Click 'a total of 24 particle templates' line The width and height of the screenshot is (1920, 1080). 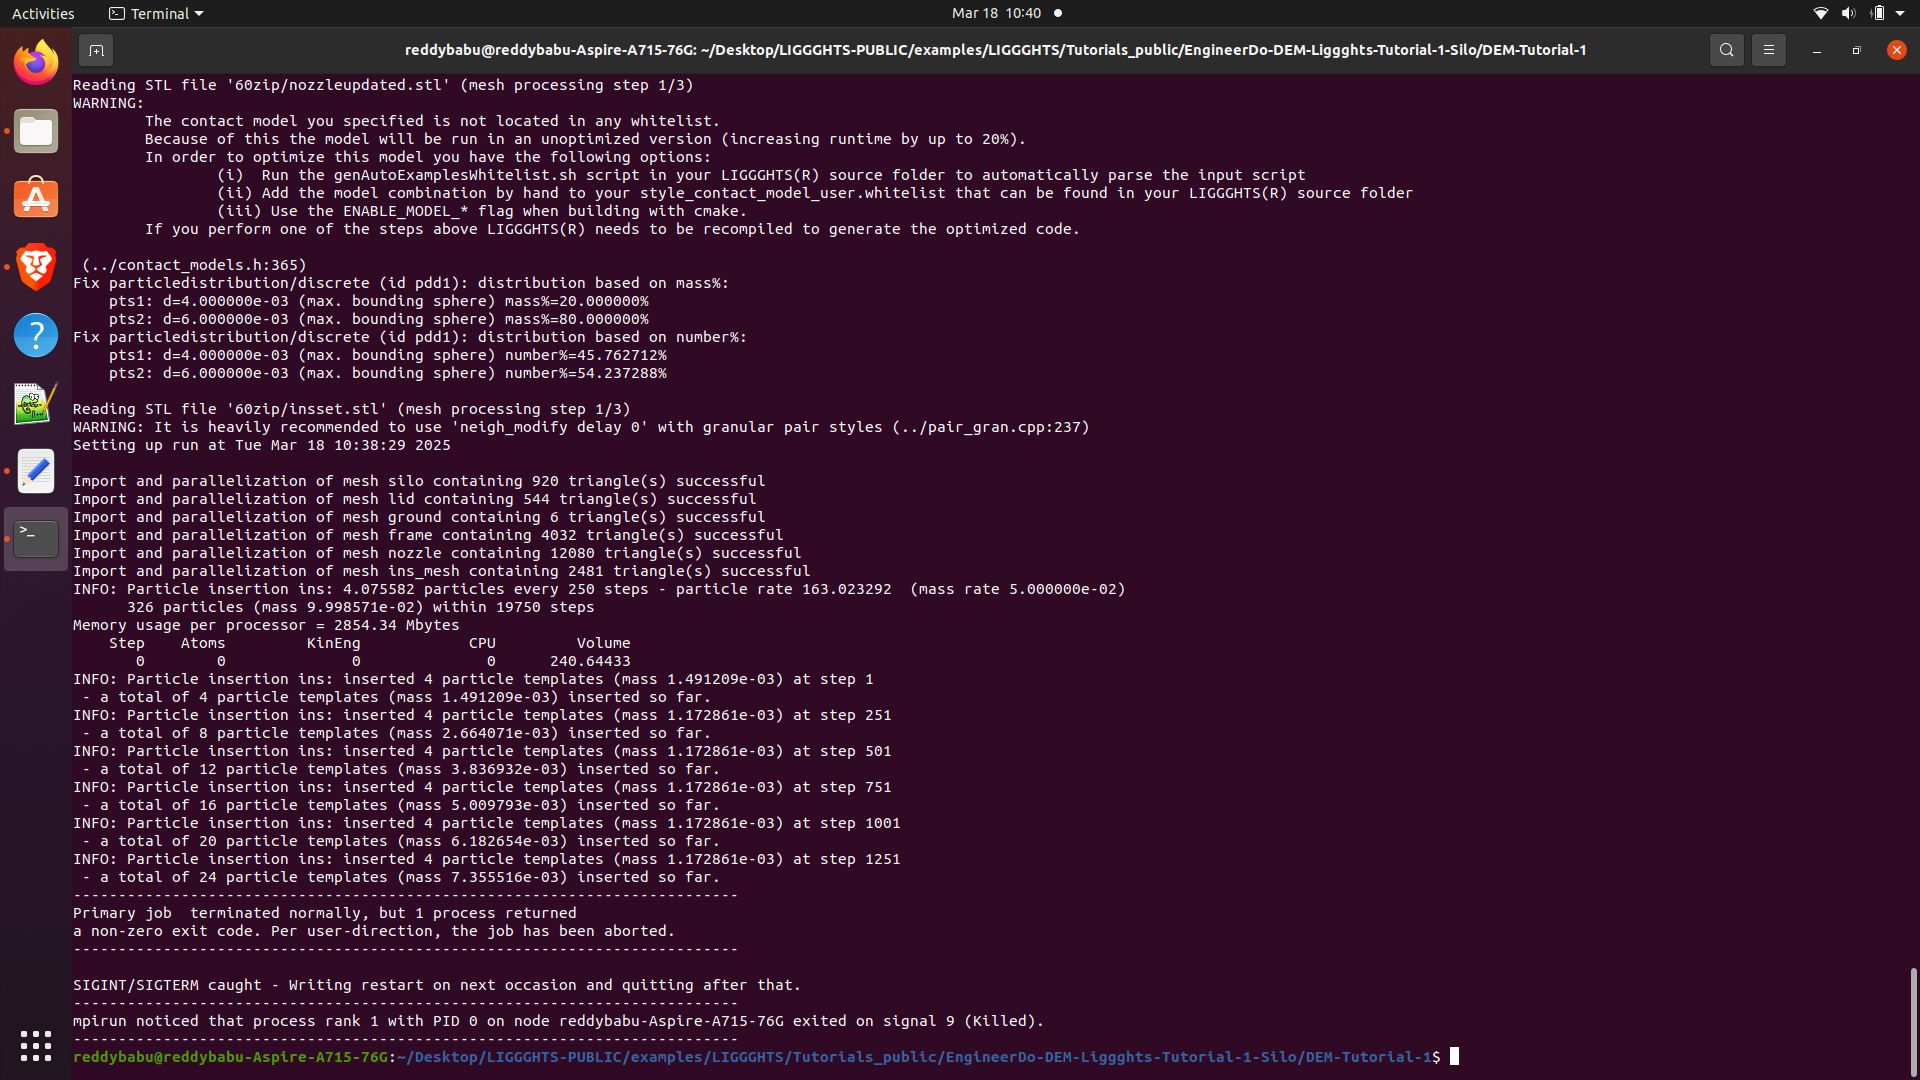coord(401,877)
